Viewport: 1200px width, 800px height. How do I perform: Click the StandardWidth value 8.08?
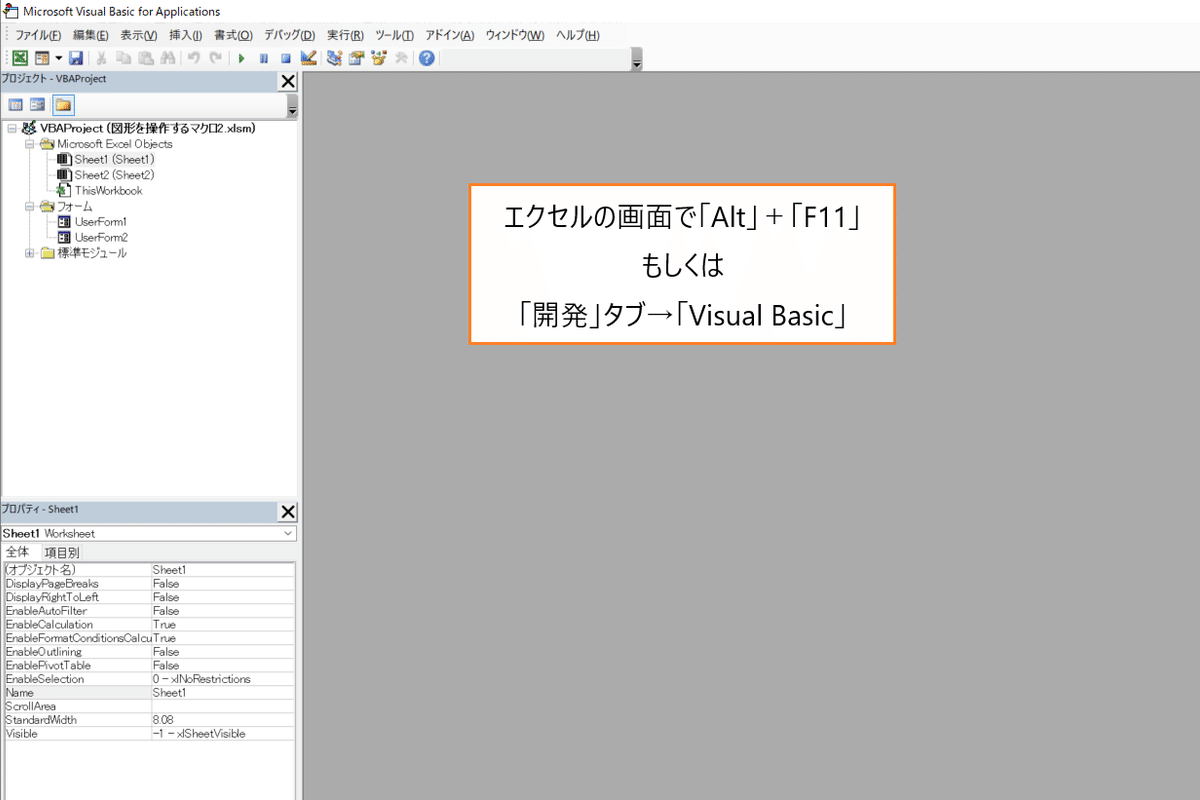click(222, 720)
